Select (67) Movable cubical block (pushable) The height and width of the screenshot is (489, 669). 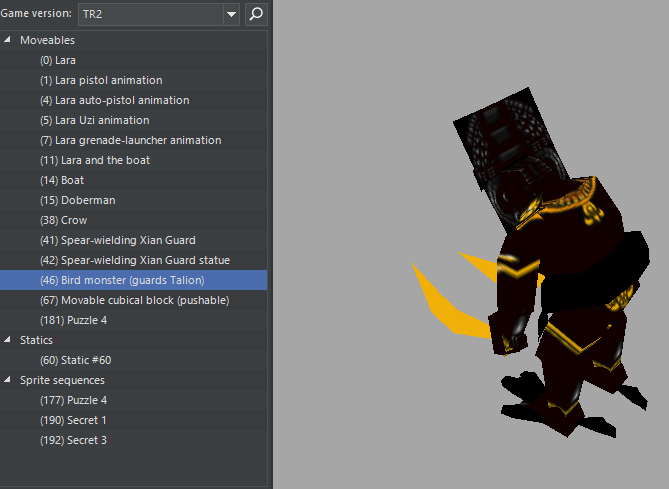point(134,300)
